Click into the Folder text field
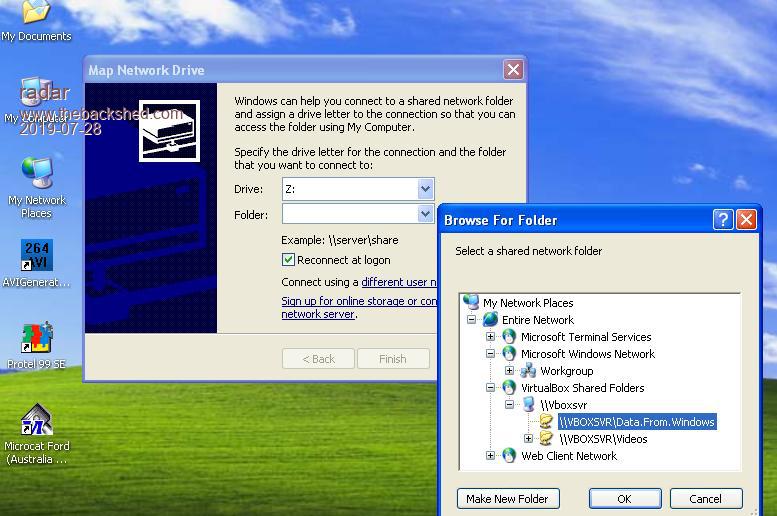777x516 pixels. pyautogui.click(x=349, y=214)
